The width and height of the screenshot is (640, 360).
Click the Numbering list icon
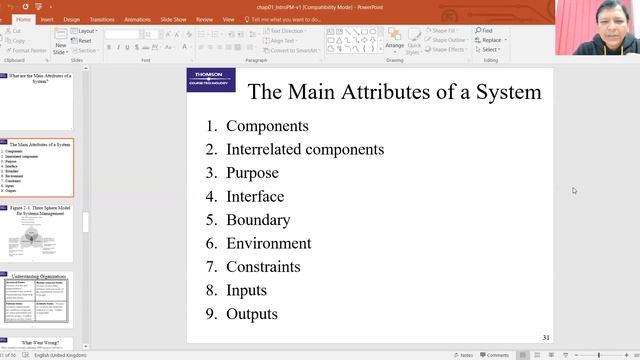point(216,35)
